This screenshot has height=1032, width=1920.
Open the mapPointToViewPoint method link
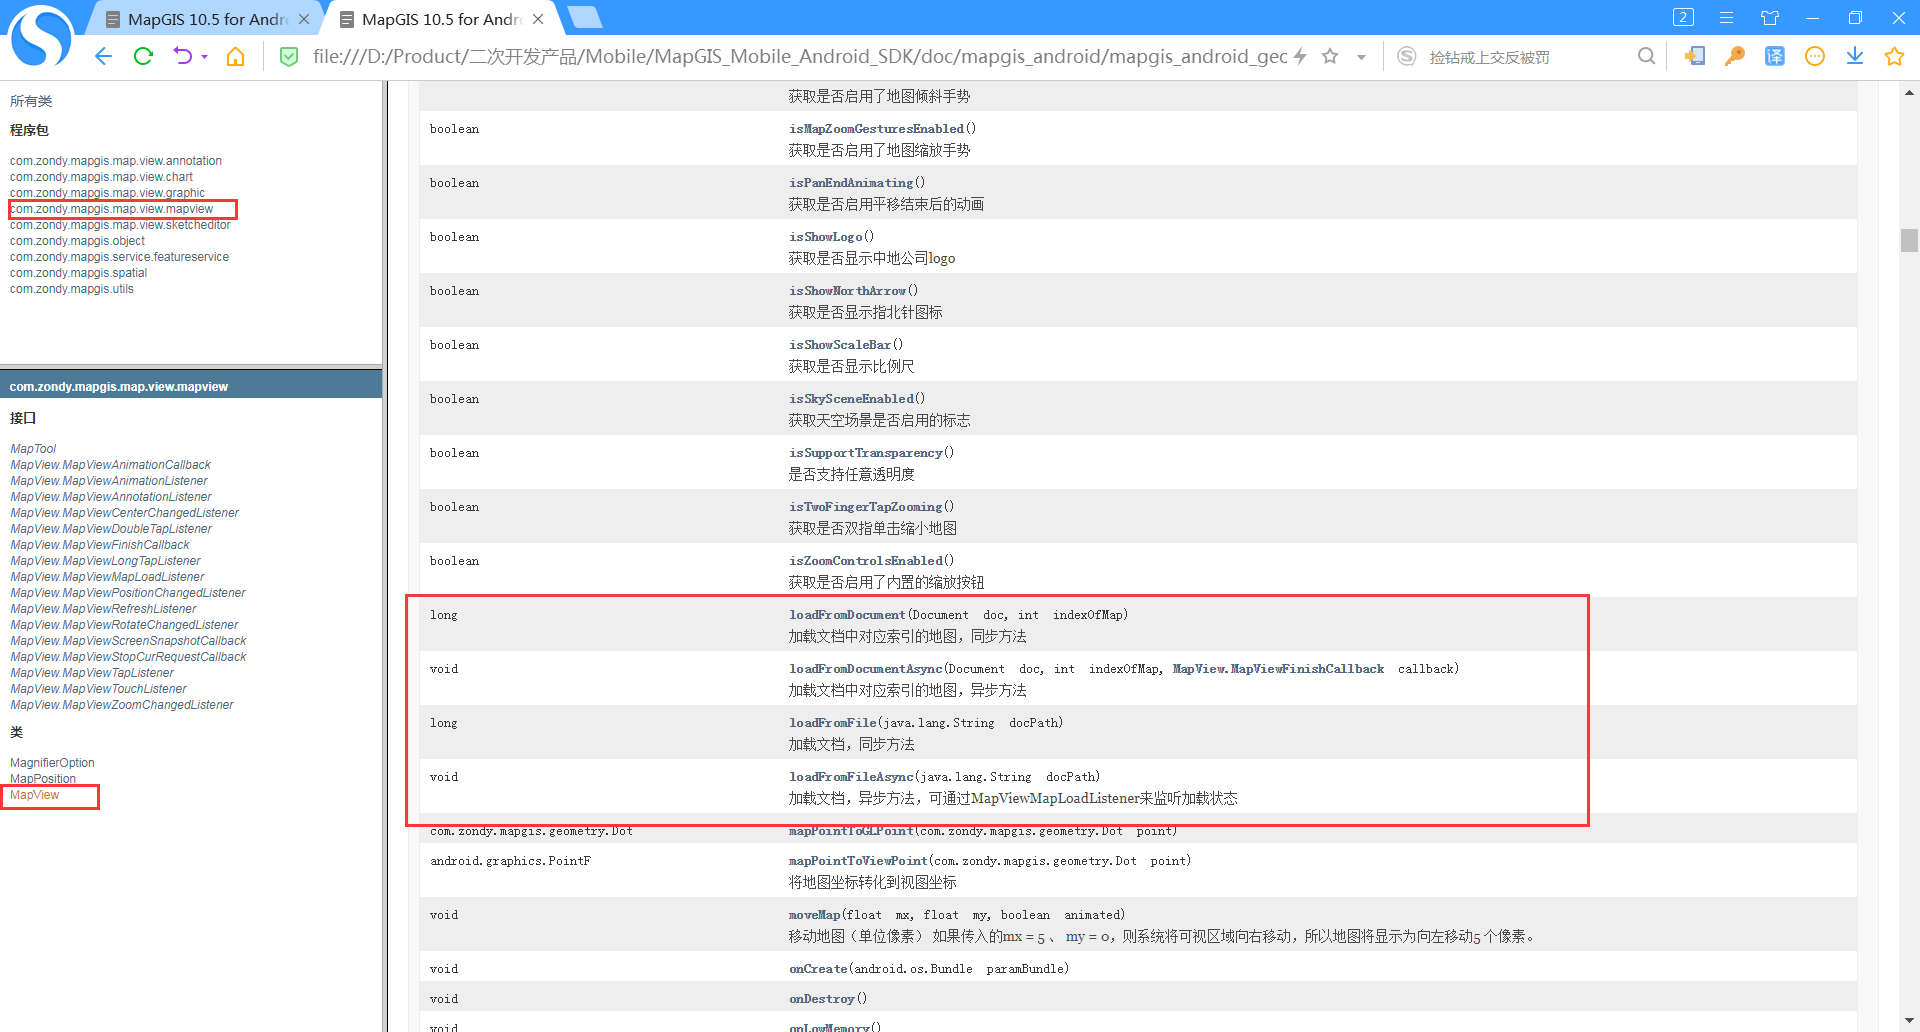(858, 861)
